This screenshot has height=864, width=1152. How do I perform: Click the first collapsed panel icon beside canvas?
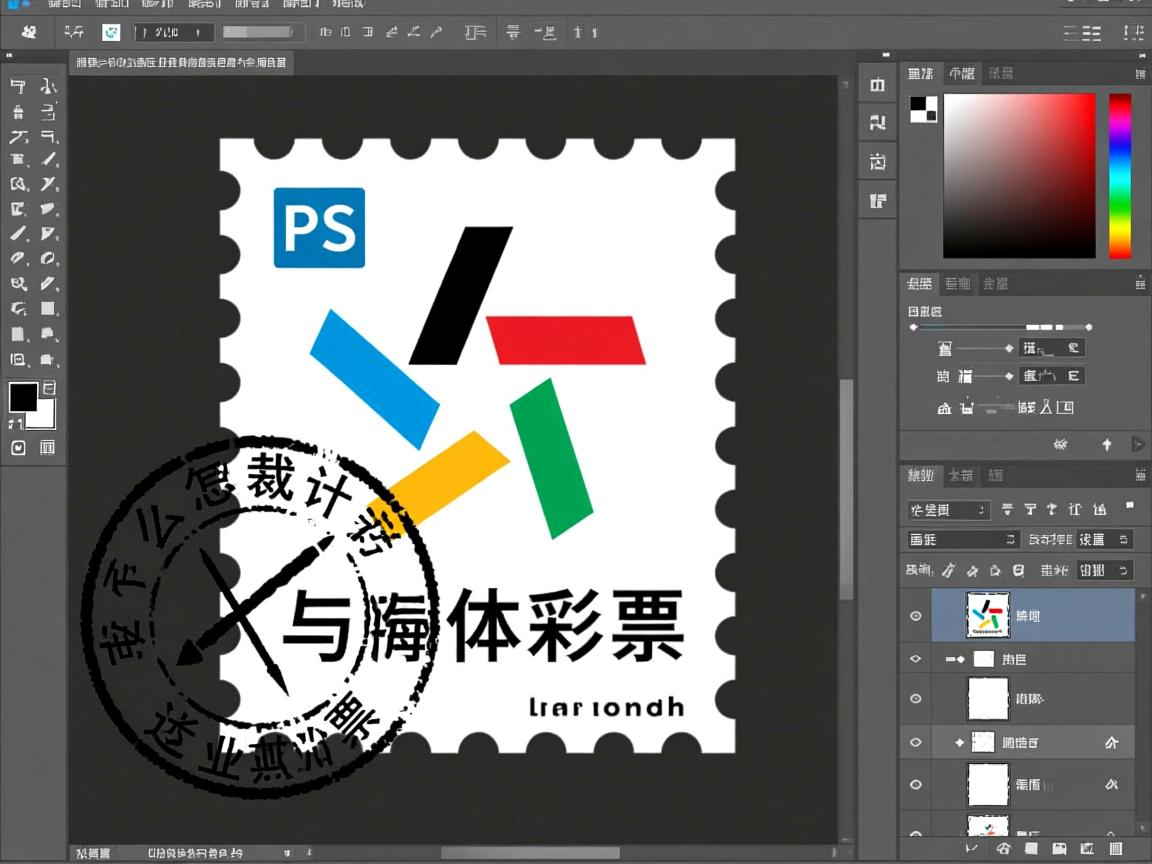pyautogui.click(x=877, y=85)
